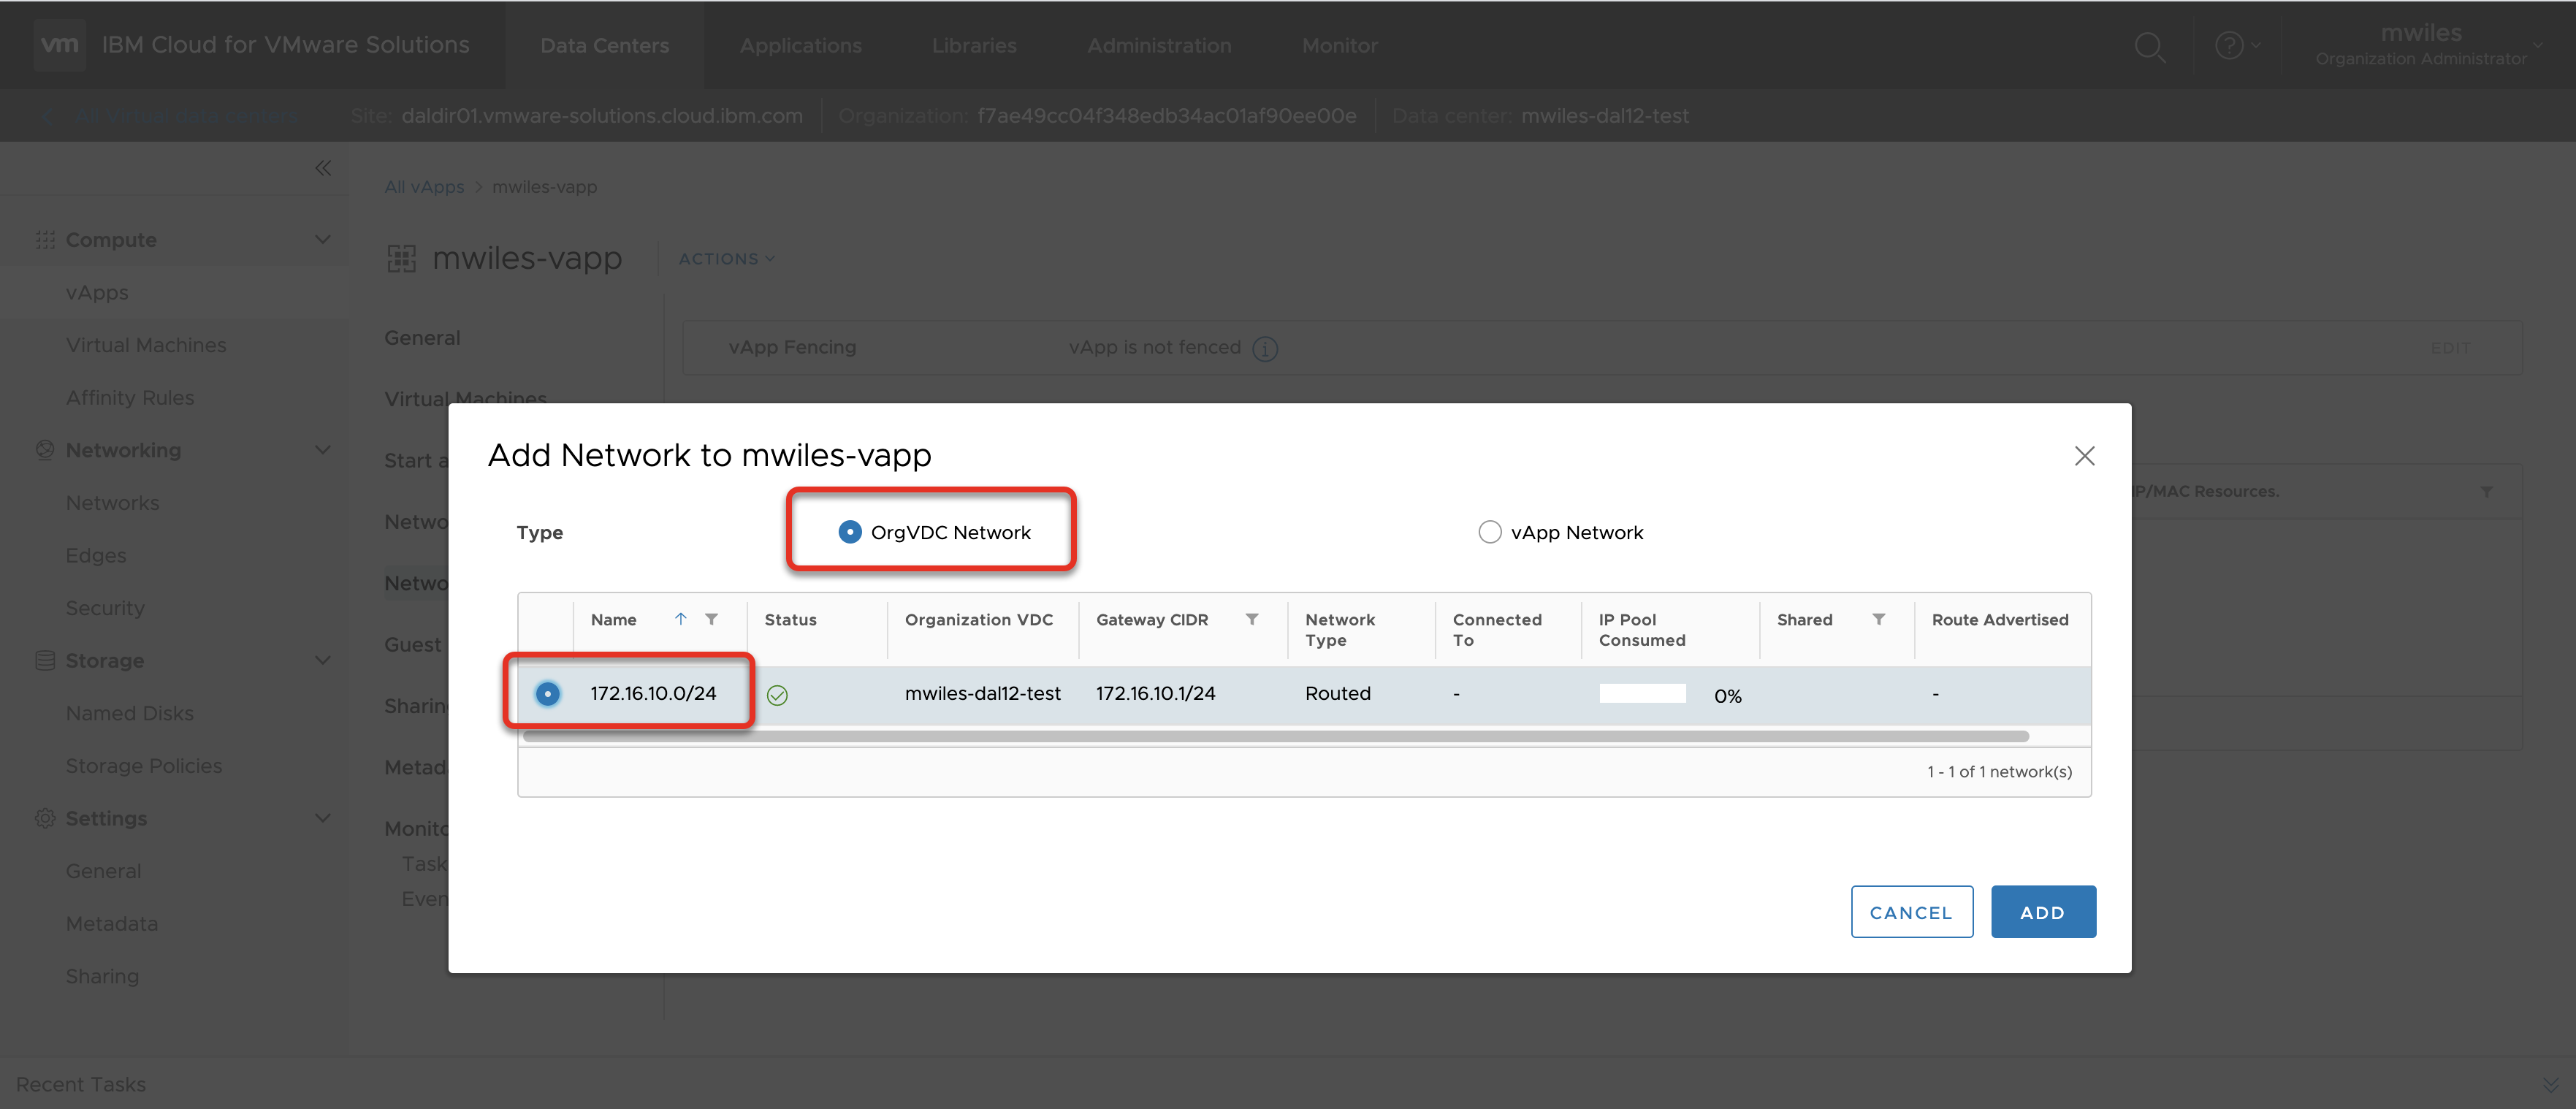Close the Add Network dialog
Screen dimensions: 2576x1109
[x=2084, y=456]
